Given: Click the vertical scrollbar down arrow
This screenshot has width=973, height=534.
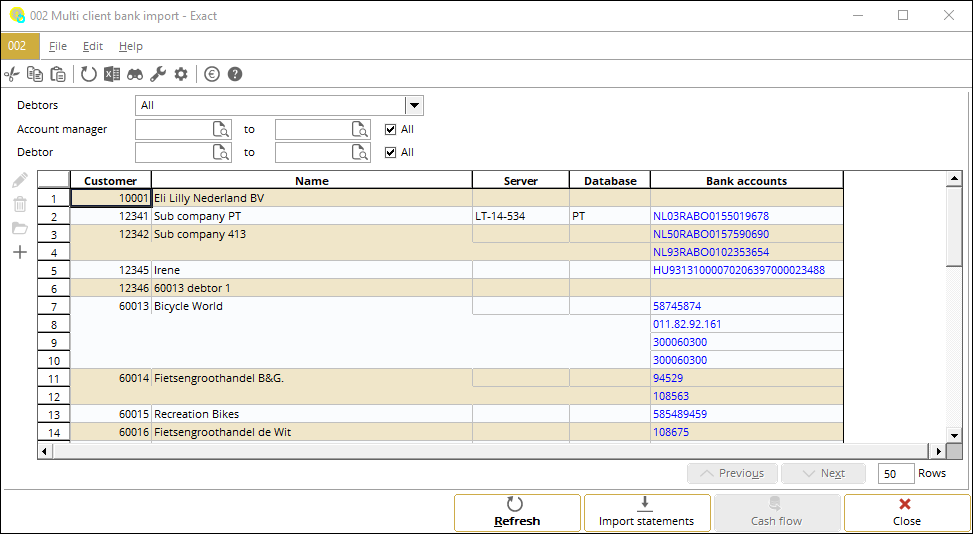Looking at the screenshot, I should coord(954,435).
